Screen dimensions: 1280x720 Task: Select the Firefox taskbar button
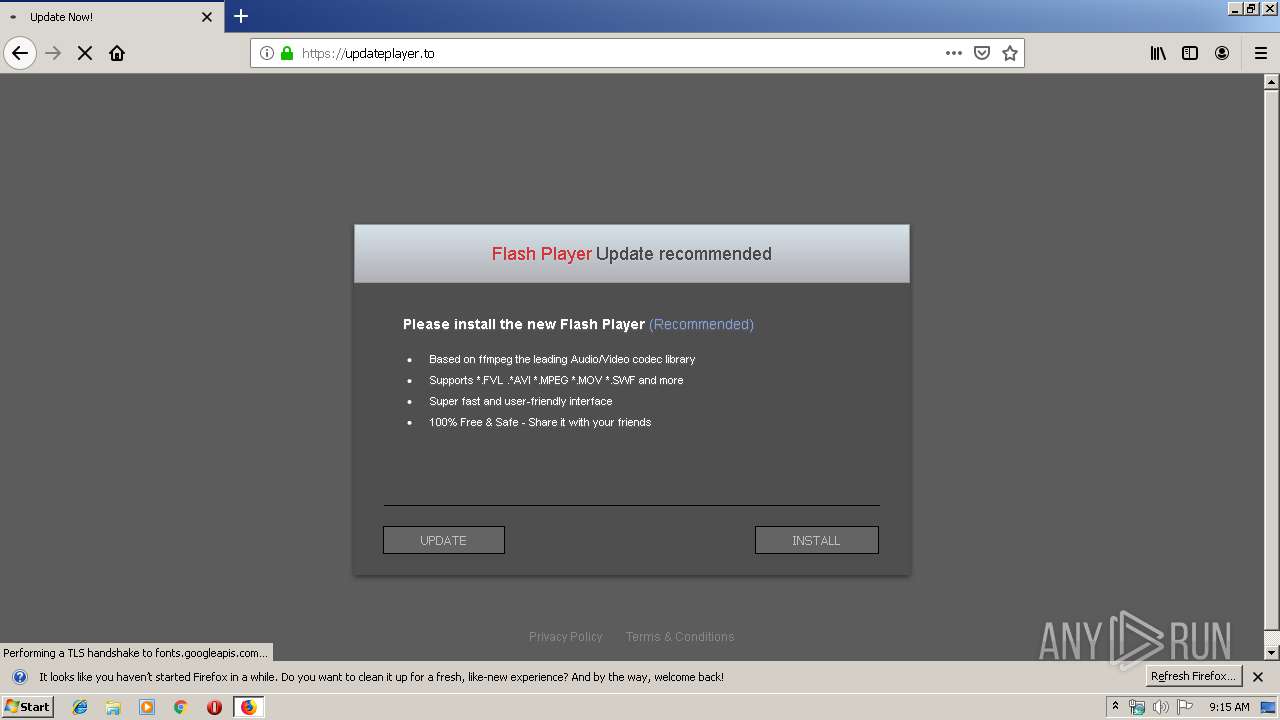point(248,707)
